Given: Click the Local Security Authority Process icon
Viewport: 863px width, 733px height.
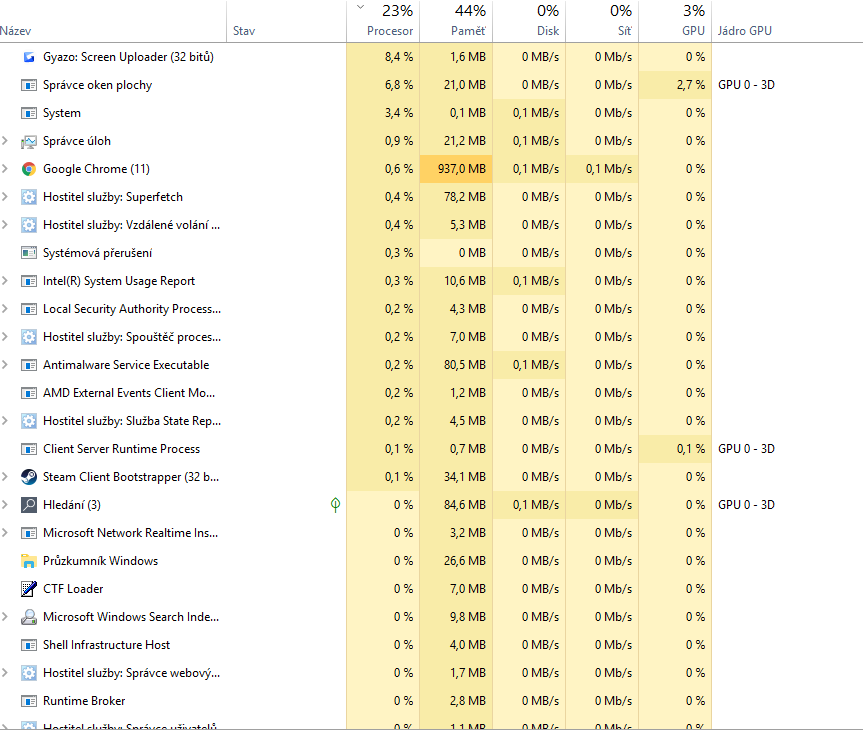Looking at the screenshot, I should 29,309.
